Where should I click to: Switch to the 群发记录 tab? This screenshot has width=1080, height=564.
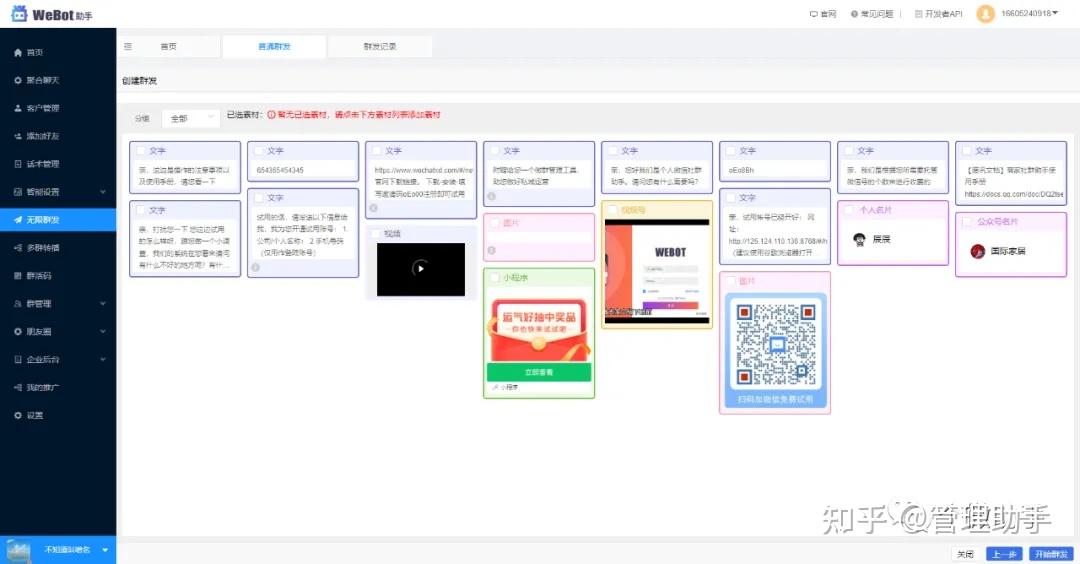(380, 47)
